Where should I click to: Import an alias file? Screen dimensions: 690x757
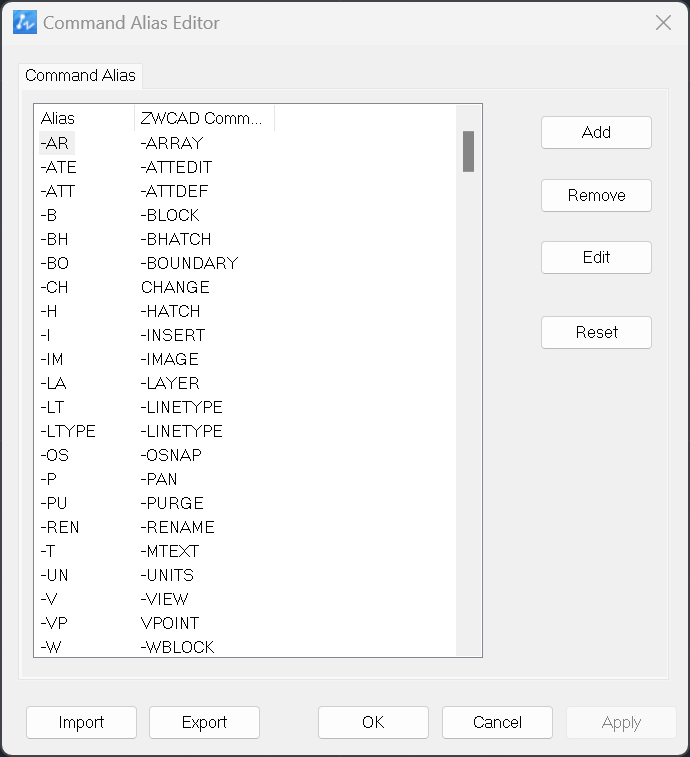click(x=81, y=722)
